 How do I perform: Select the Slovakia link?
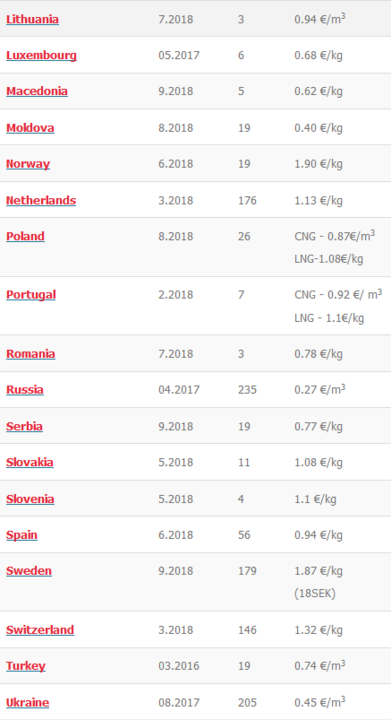tap(29, 462)
